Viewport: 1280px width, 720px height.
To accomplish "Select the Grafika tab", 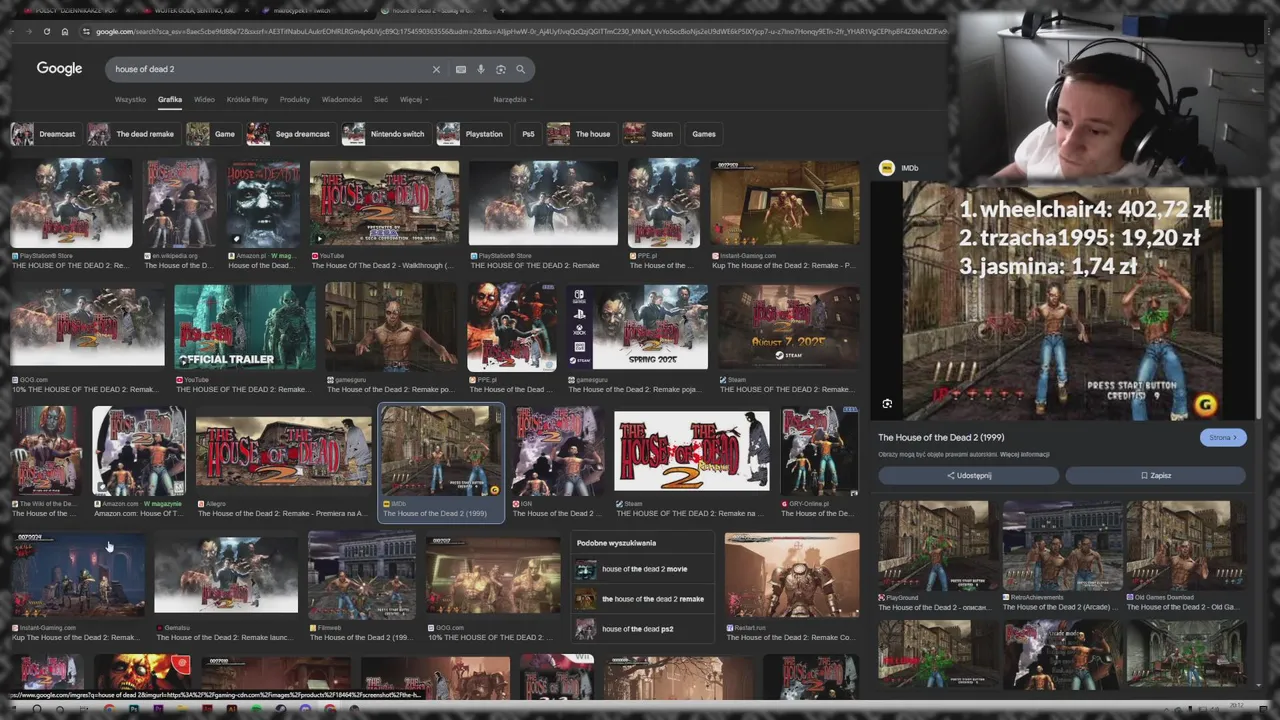I will point(170,100).
